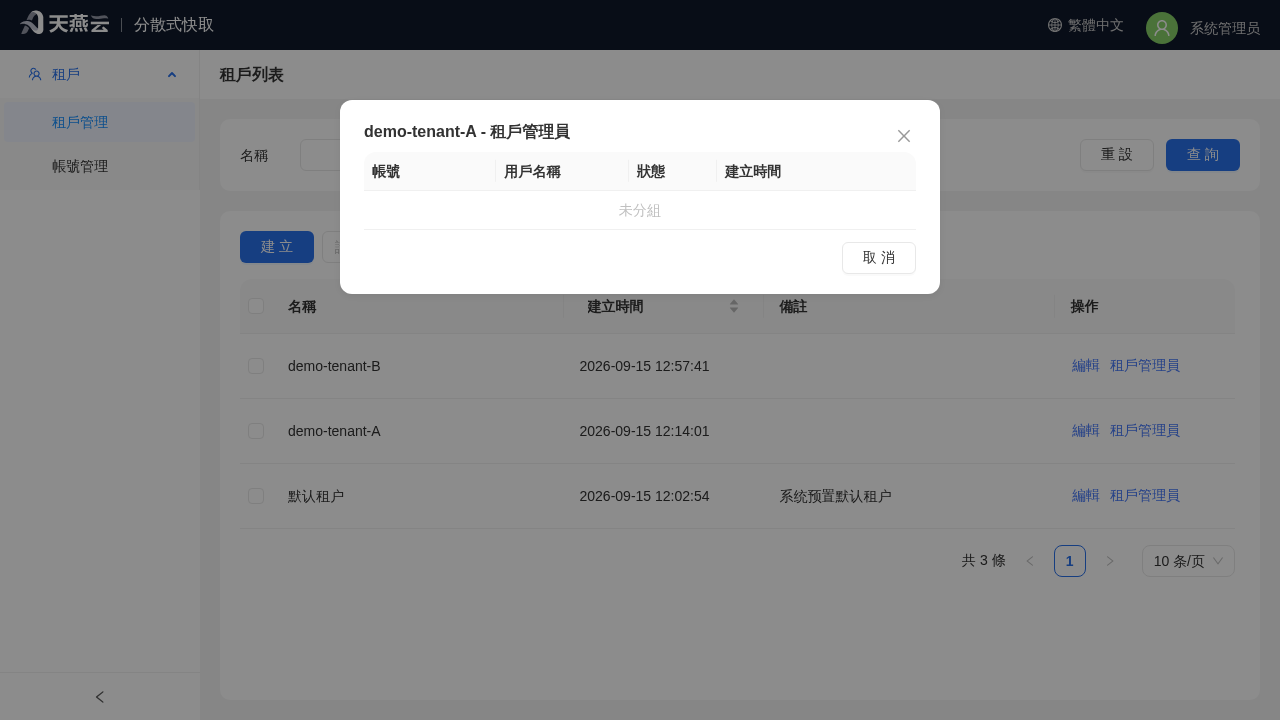Click the 默认租户 name cell
1280x720 pixels.
point(316,496)
